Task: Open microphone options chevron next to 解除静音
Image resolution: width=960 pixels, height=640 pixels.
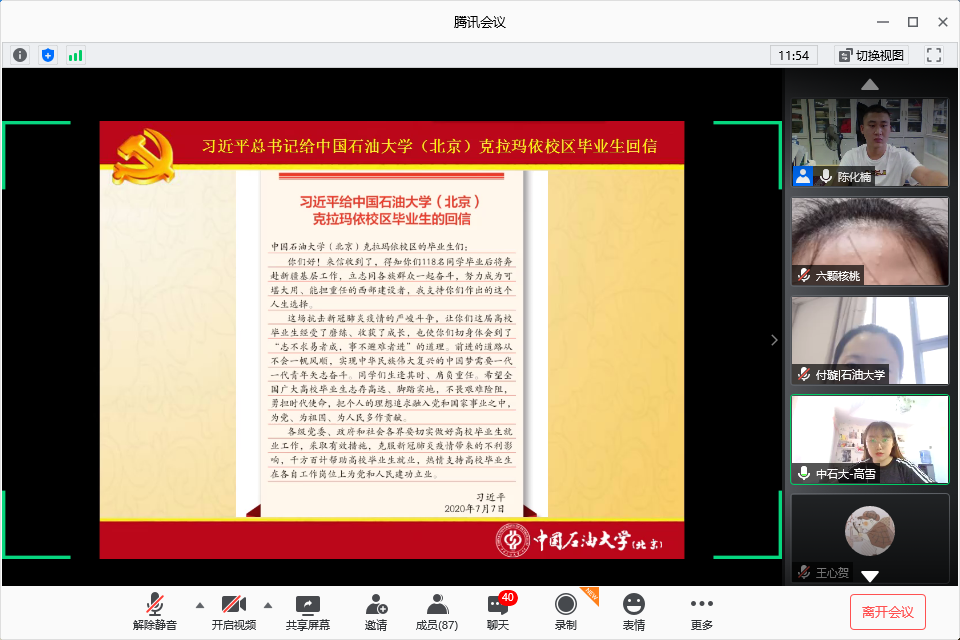Action: (199, 605)
